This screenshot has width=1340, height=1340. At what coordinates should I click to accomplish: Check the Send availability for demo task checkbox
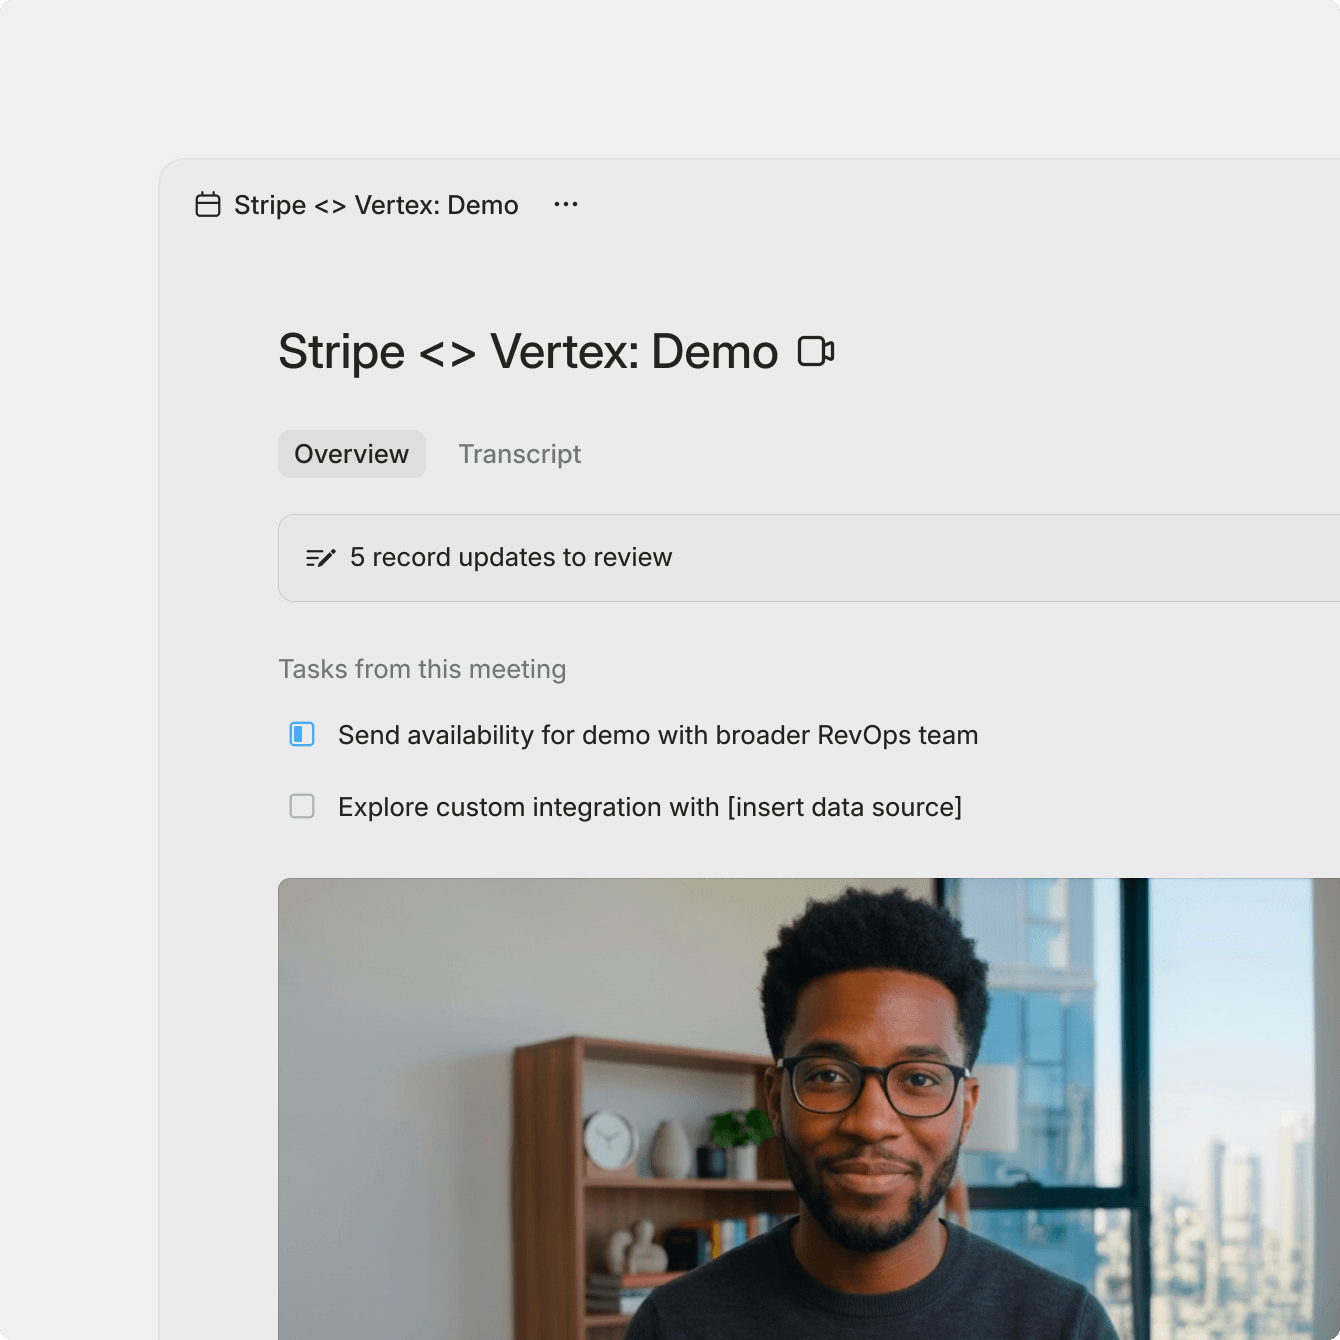tap(302, 734)
